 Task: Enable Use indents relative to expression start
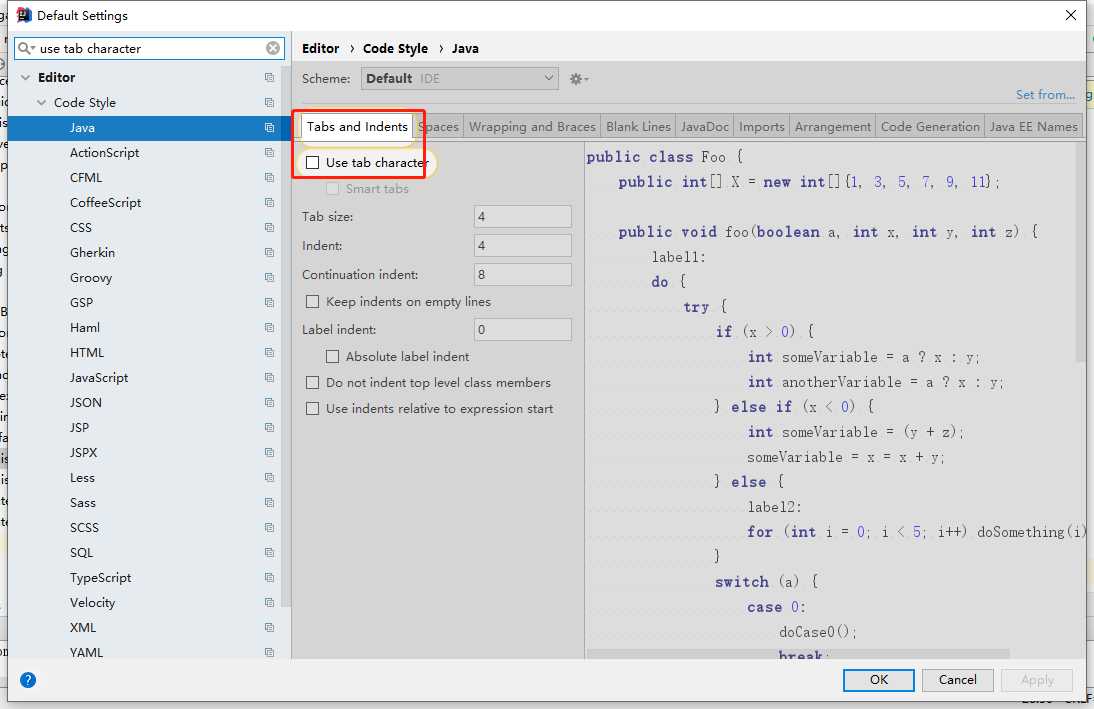pyautogui.click(x=313, y=409)
